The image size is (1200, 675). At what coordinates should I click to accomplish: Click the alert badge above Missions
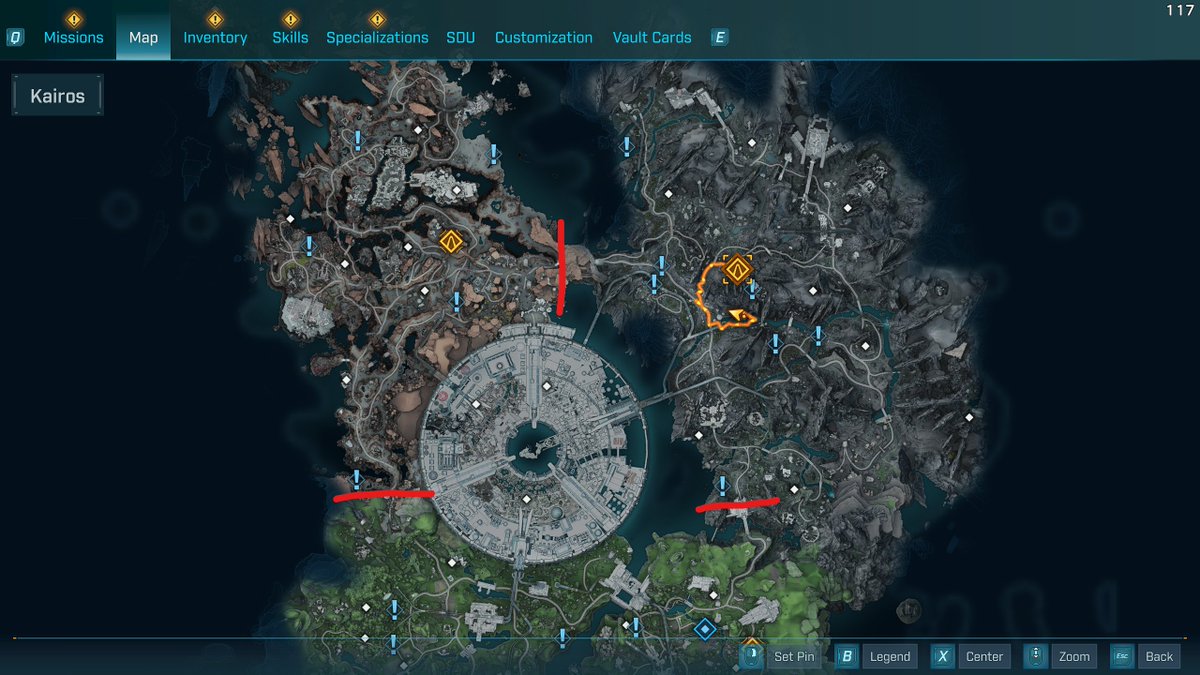[73, 18]
